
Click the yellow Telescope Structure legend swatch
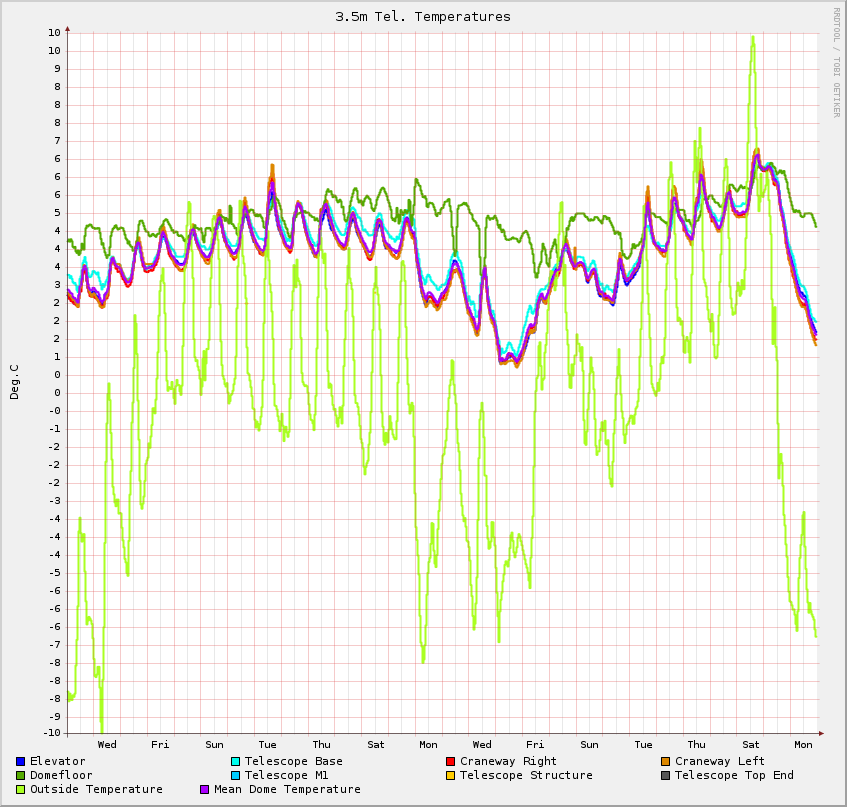click(450, 775)
